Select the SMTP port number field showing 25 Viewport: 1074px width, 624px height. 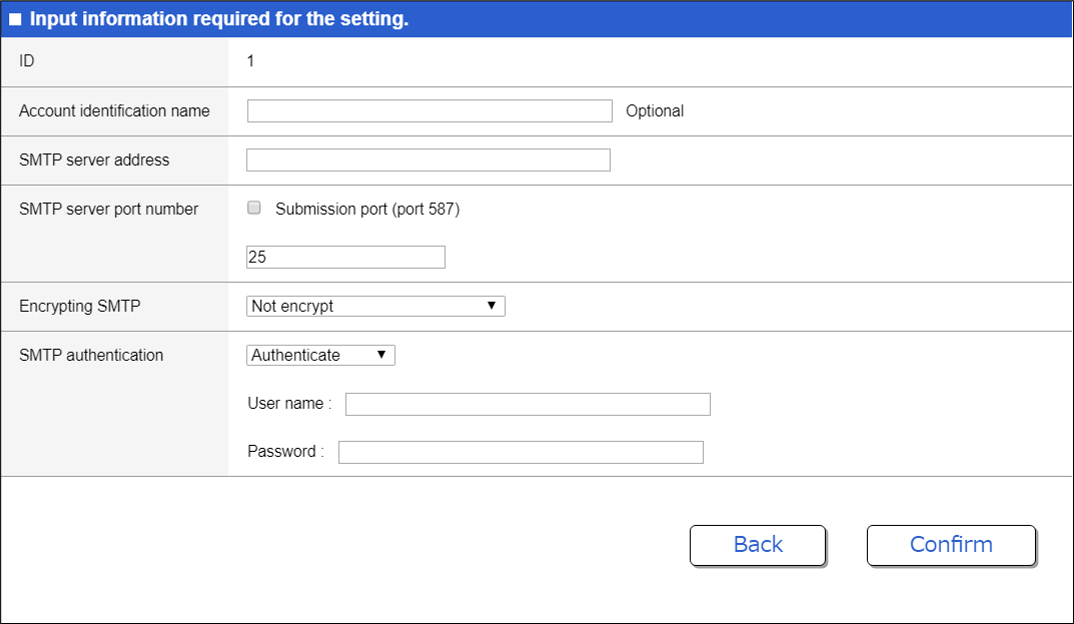pyautogui.click(x=345, y=256)
